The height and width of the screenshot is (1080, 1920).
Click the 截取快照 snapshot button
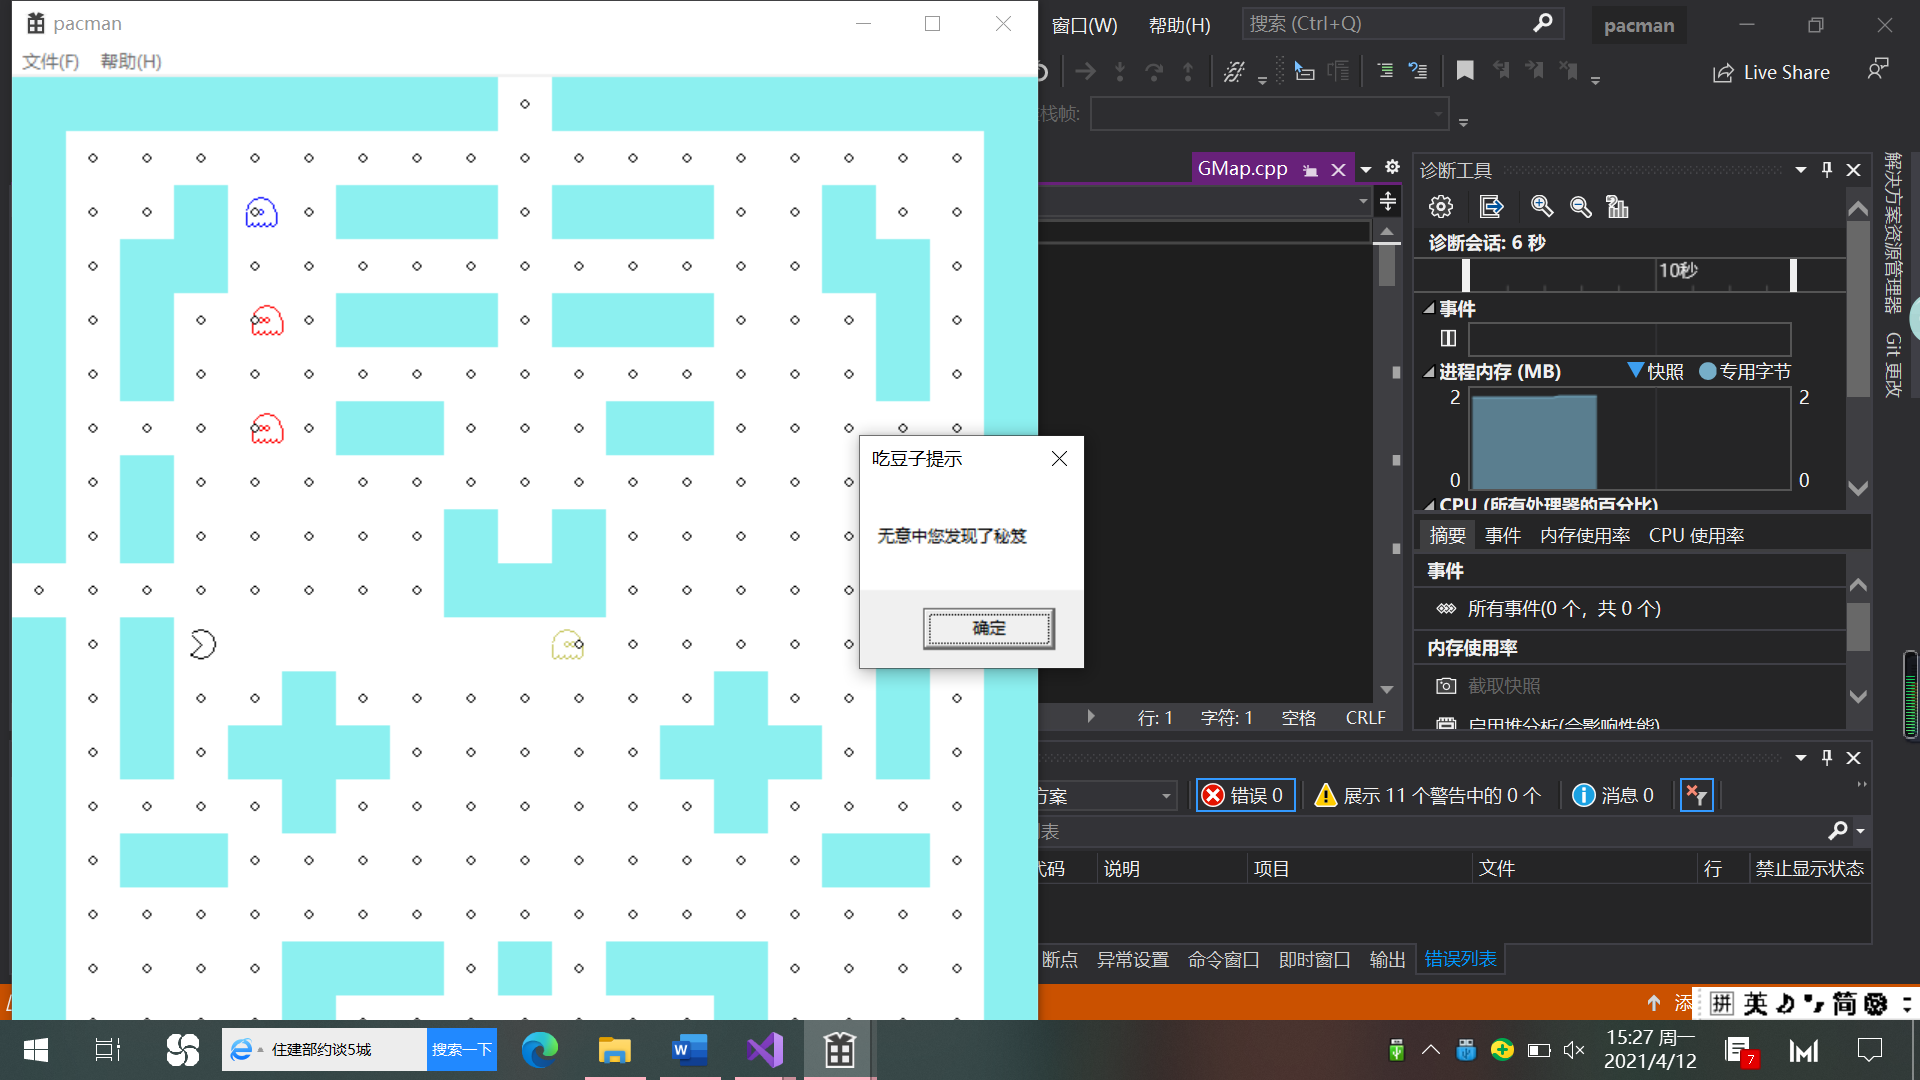(1488, 686)
